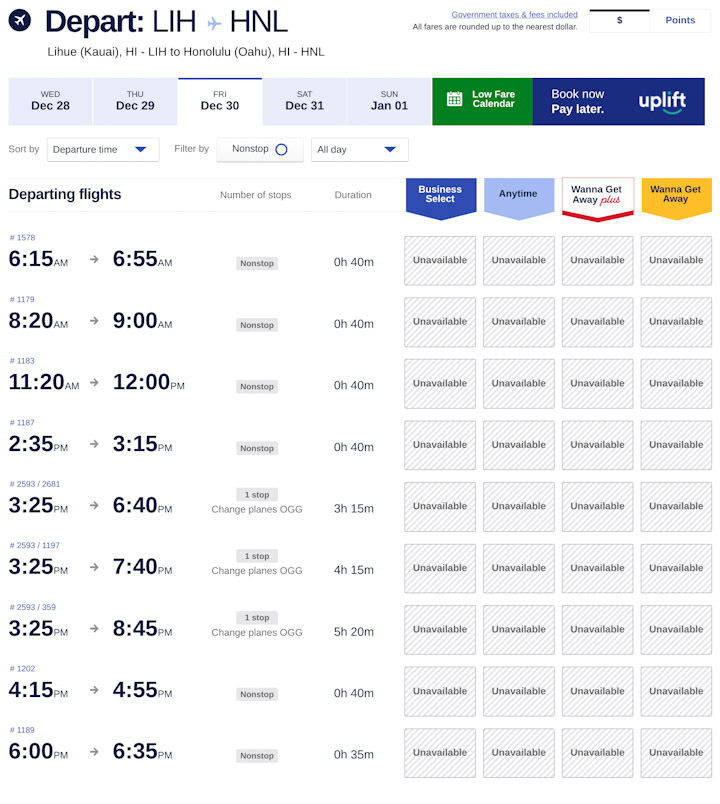Open flight # 1578 details link
Viewport: 720px width, 804px height.
pos(23,238)
